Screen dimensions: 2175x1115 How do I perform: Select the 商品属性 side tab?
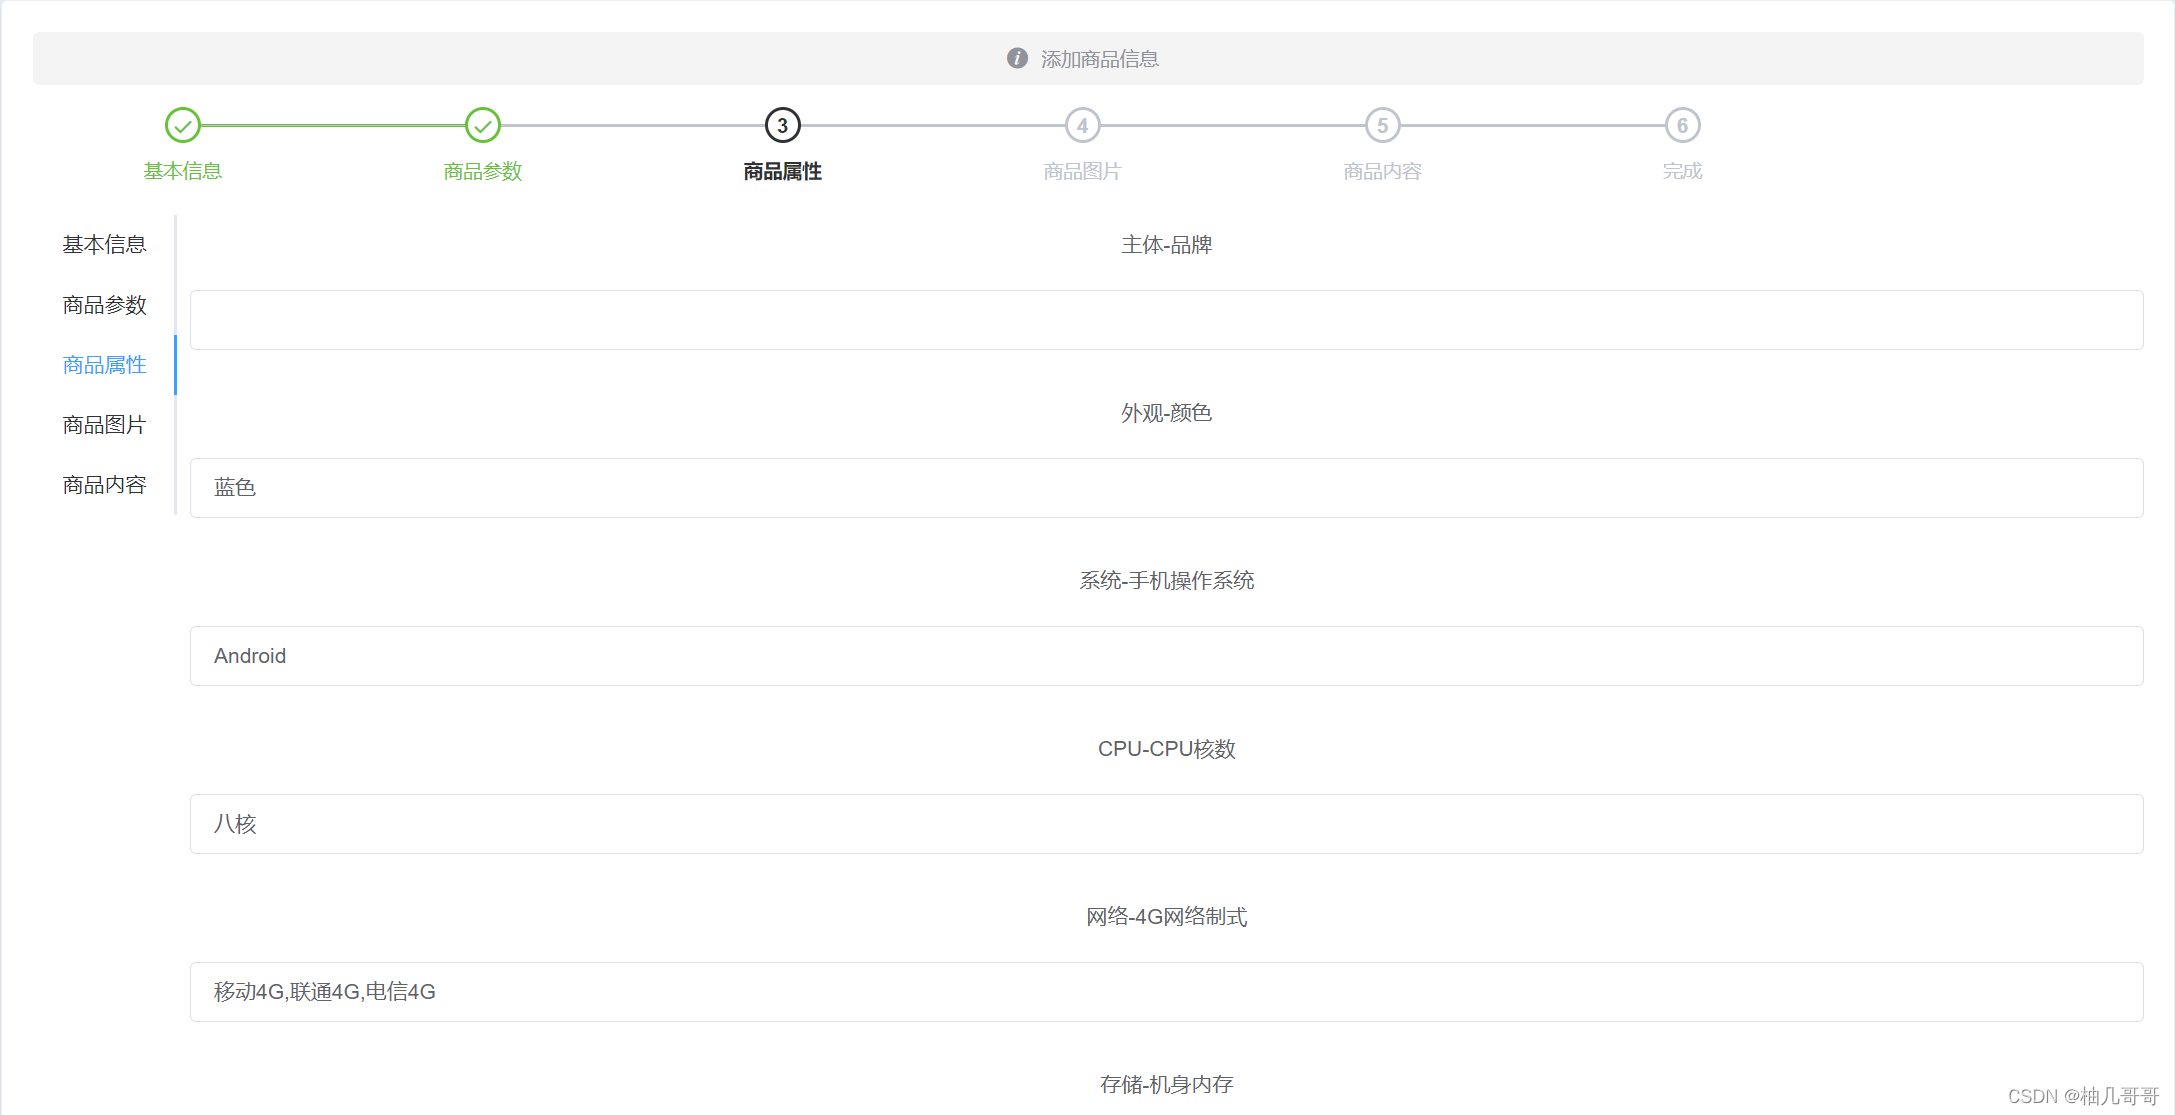pos(105,365)
